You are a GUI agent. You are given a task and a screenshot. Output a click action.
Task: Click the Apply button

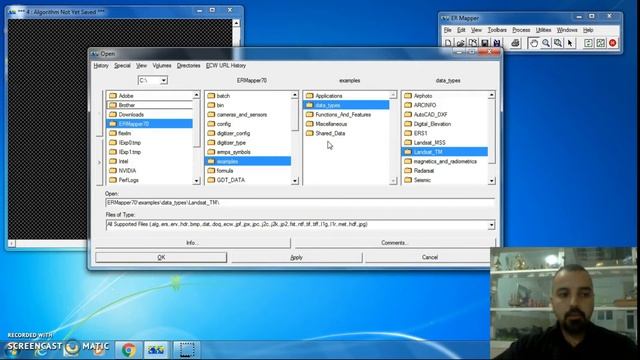click(x=296, y=257)
